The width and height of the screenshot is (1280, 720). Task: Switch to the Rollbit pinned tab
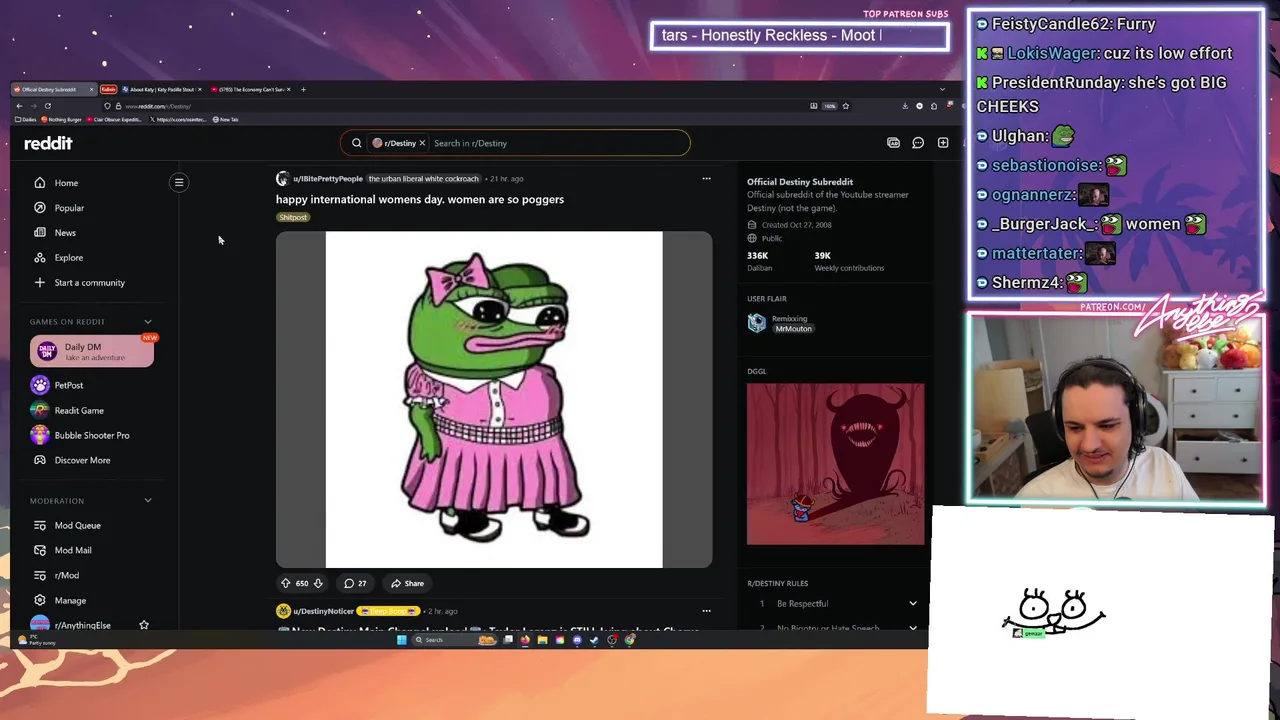pos(108,89)
